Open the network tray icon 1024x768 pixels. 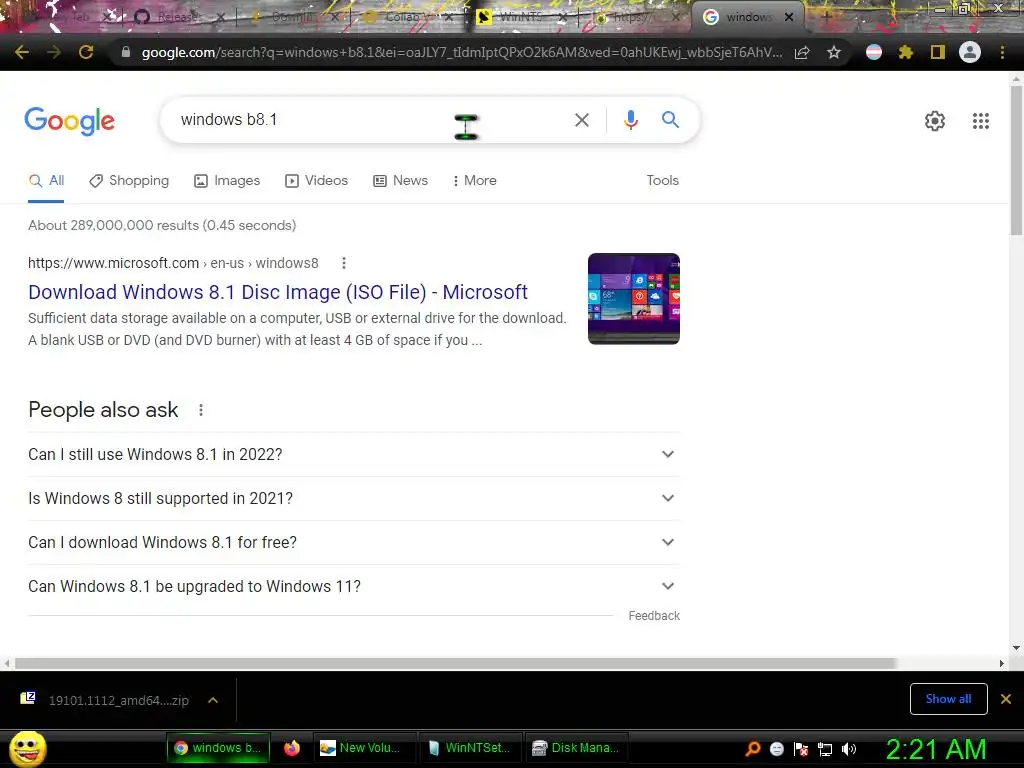pos(825,749)
